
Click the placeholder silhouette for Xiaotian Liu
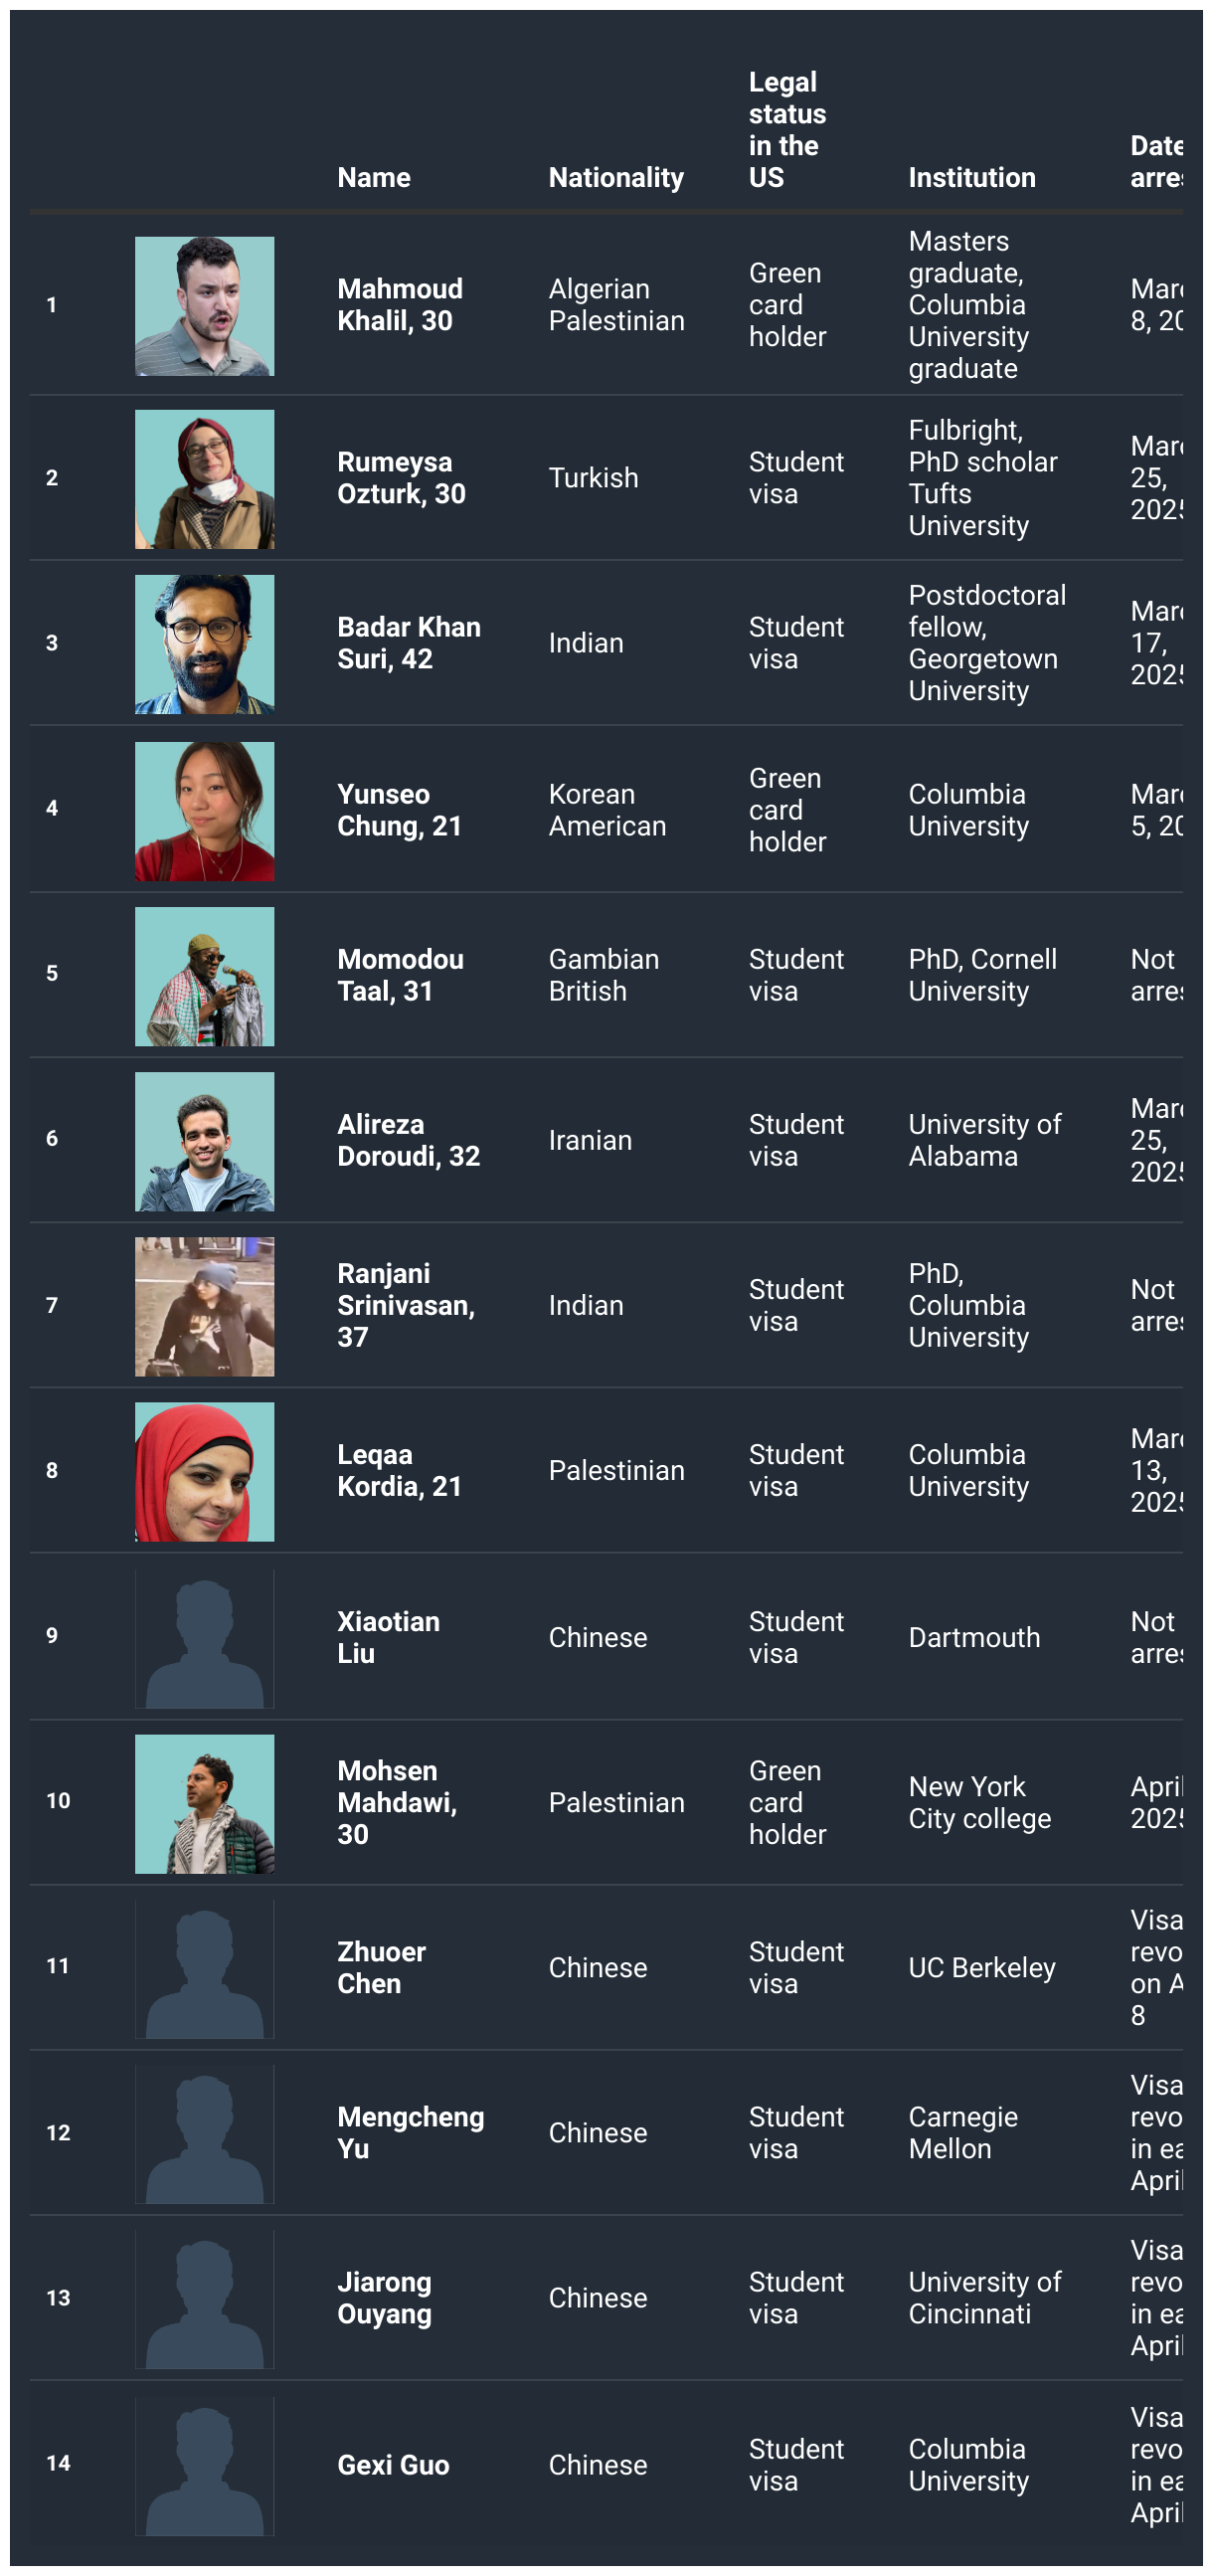[x=205, y=1638]
